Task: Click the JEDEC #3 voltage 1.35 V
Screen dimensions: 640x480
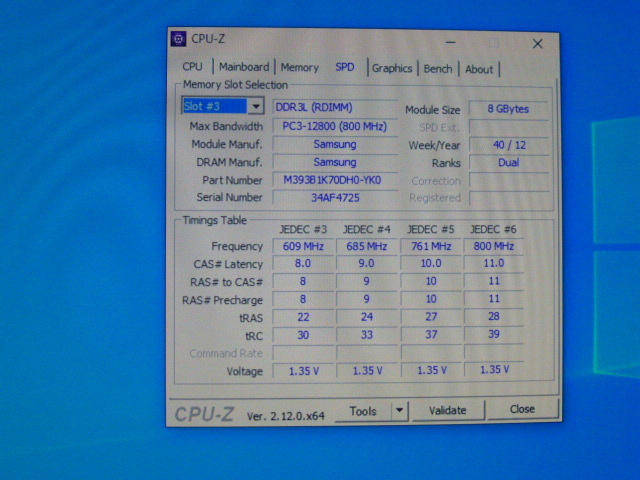Action: tap(303, 371)
